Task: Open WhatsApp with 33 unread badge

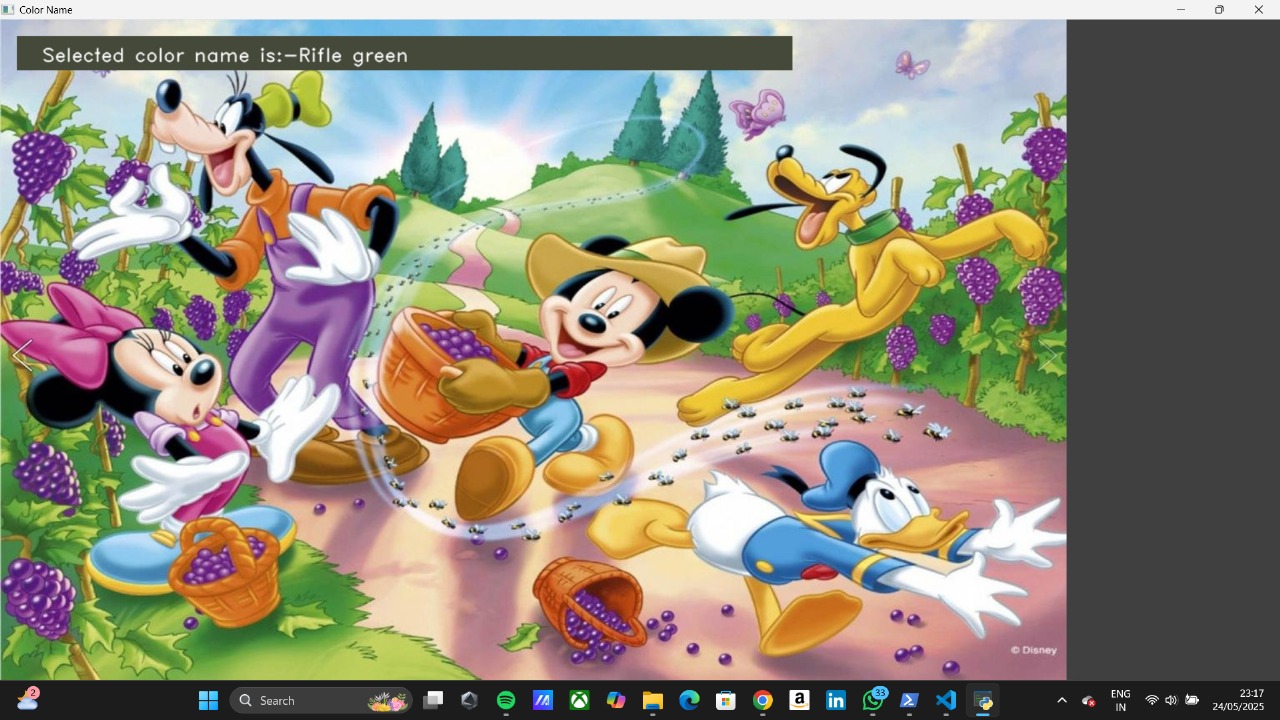Action: coord(874,699)
